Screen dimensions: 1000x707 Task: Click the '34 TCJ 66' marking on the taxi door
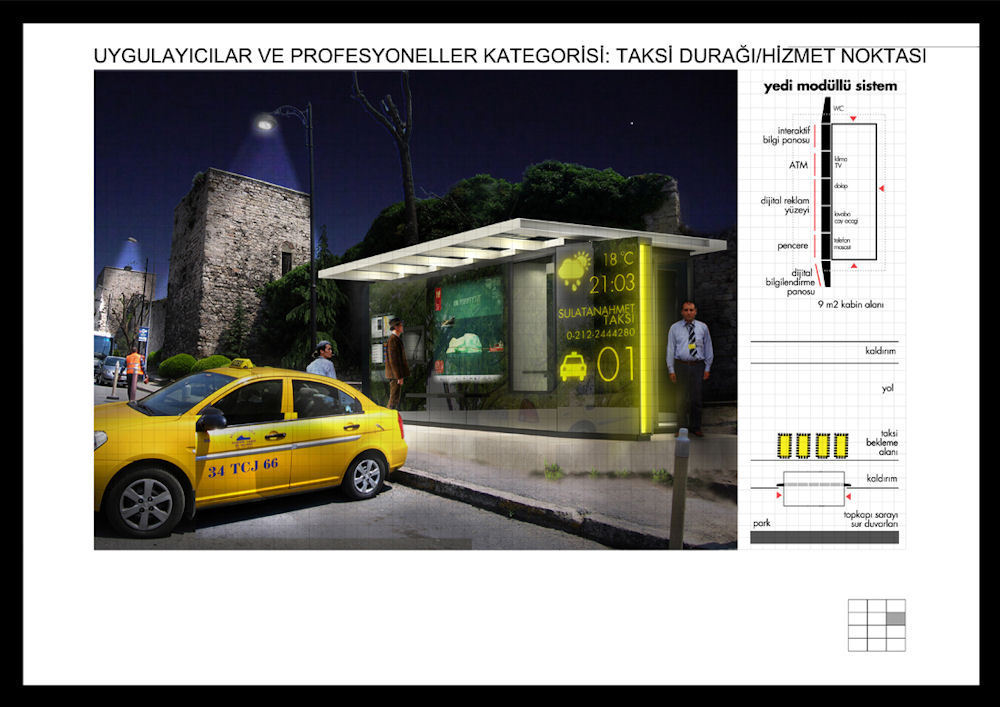(243, 467)
